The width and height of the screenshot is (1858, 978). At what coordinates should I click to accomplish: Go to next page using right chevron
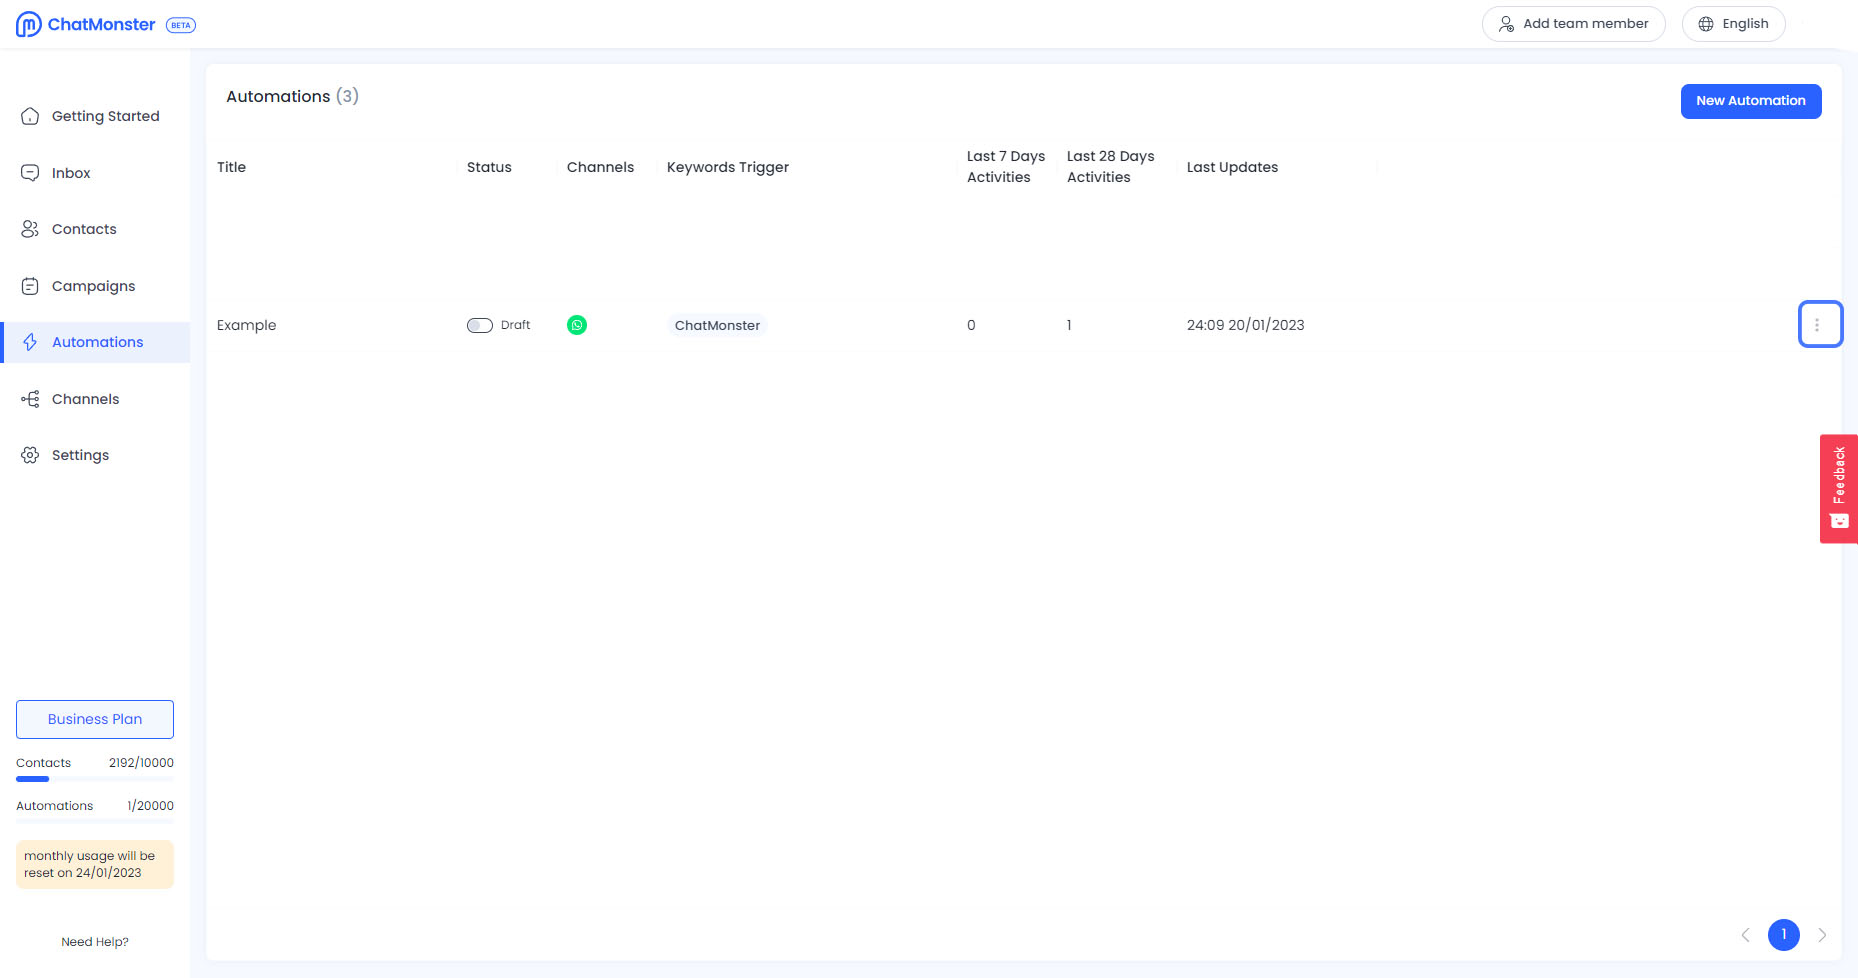pyautogui.click(x=1822, y=935)
